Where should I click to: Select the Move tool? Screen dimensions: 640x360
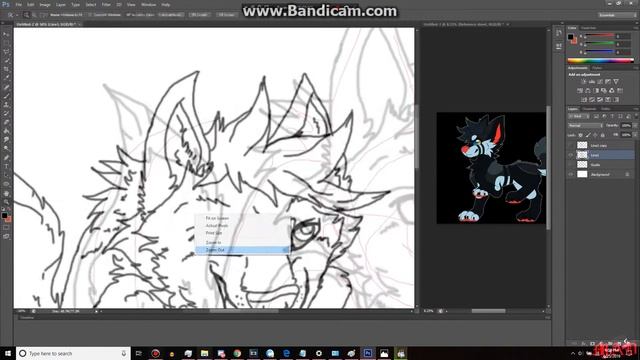(6, 34)
